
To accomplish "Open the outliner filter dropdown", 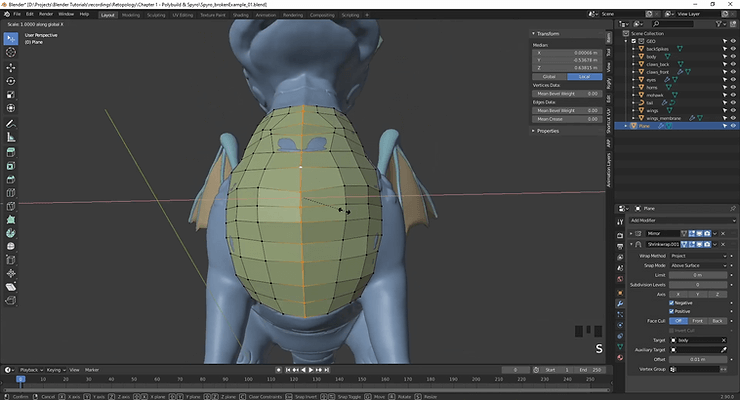I will (x=720, y=24).
